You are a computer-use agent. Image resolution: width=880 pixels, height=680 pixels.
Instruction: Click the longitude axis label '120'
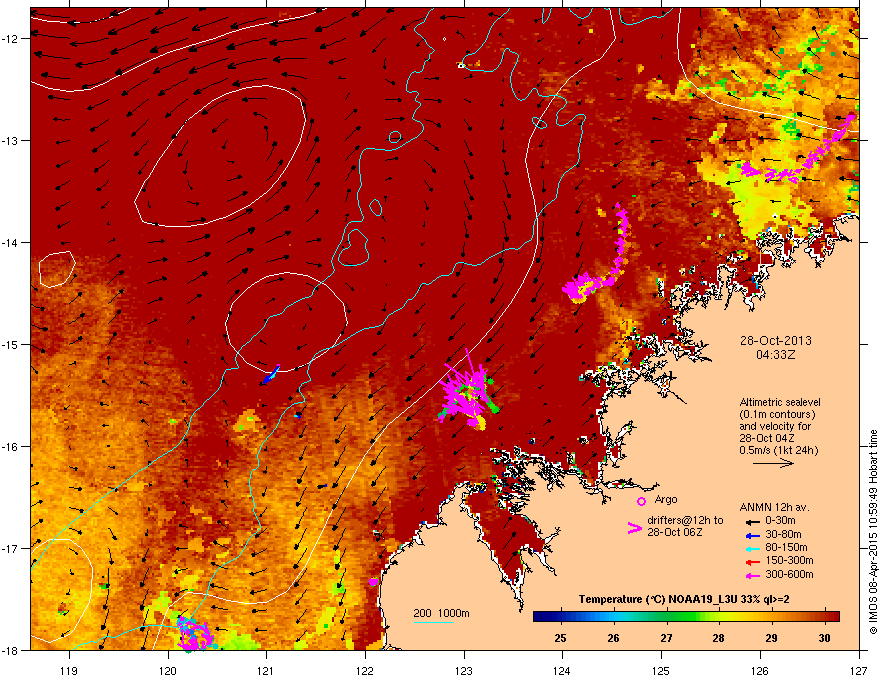(x=168, y=670)
